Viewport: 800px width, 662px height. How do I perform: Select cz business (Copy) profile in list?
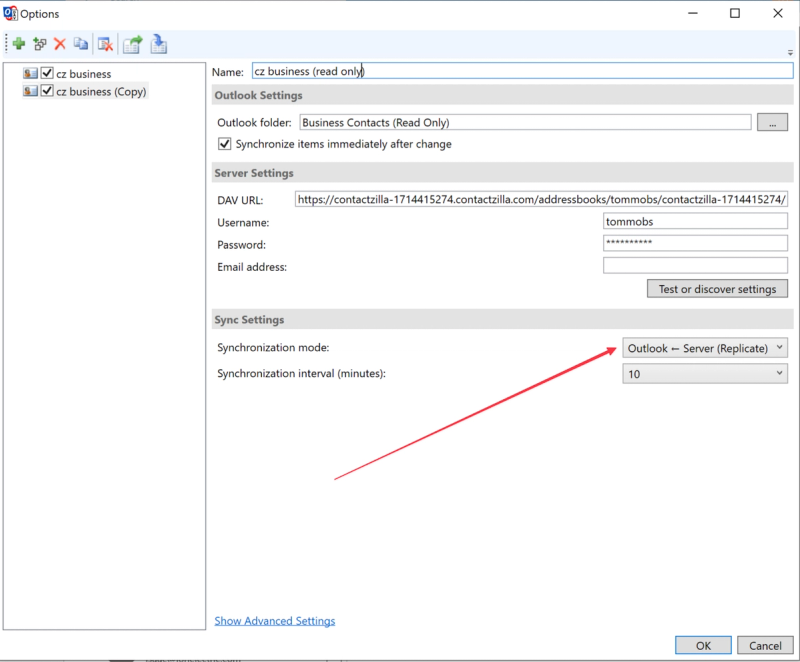point(101,91)
